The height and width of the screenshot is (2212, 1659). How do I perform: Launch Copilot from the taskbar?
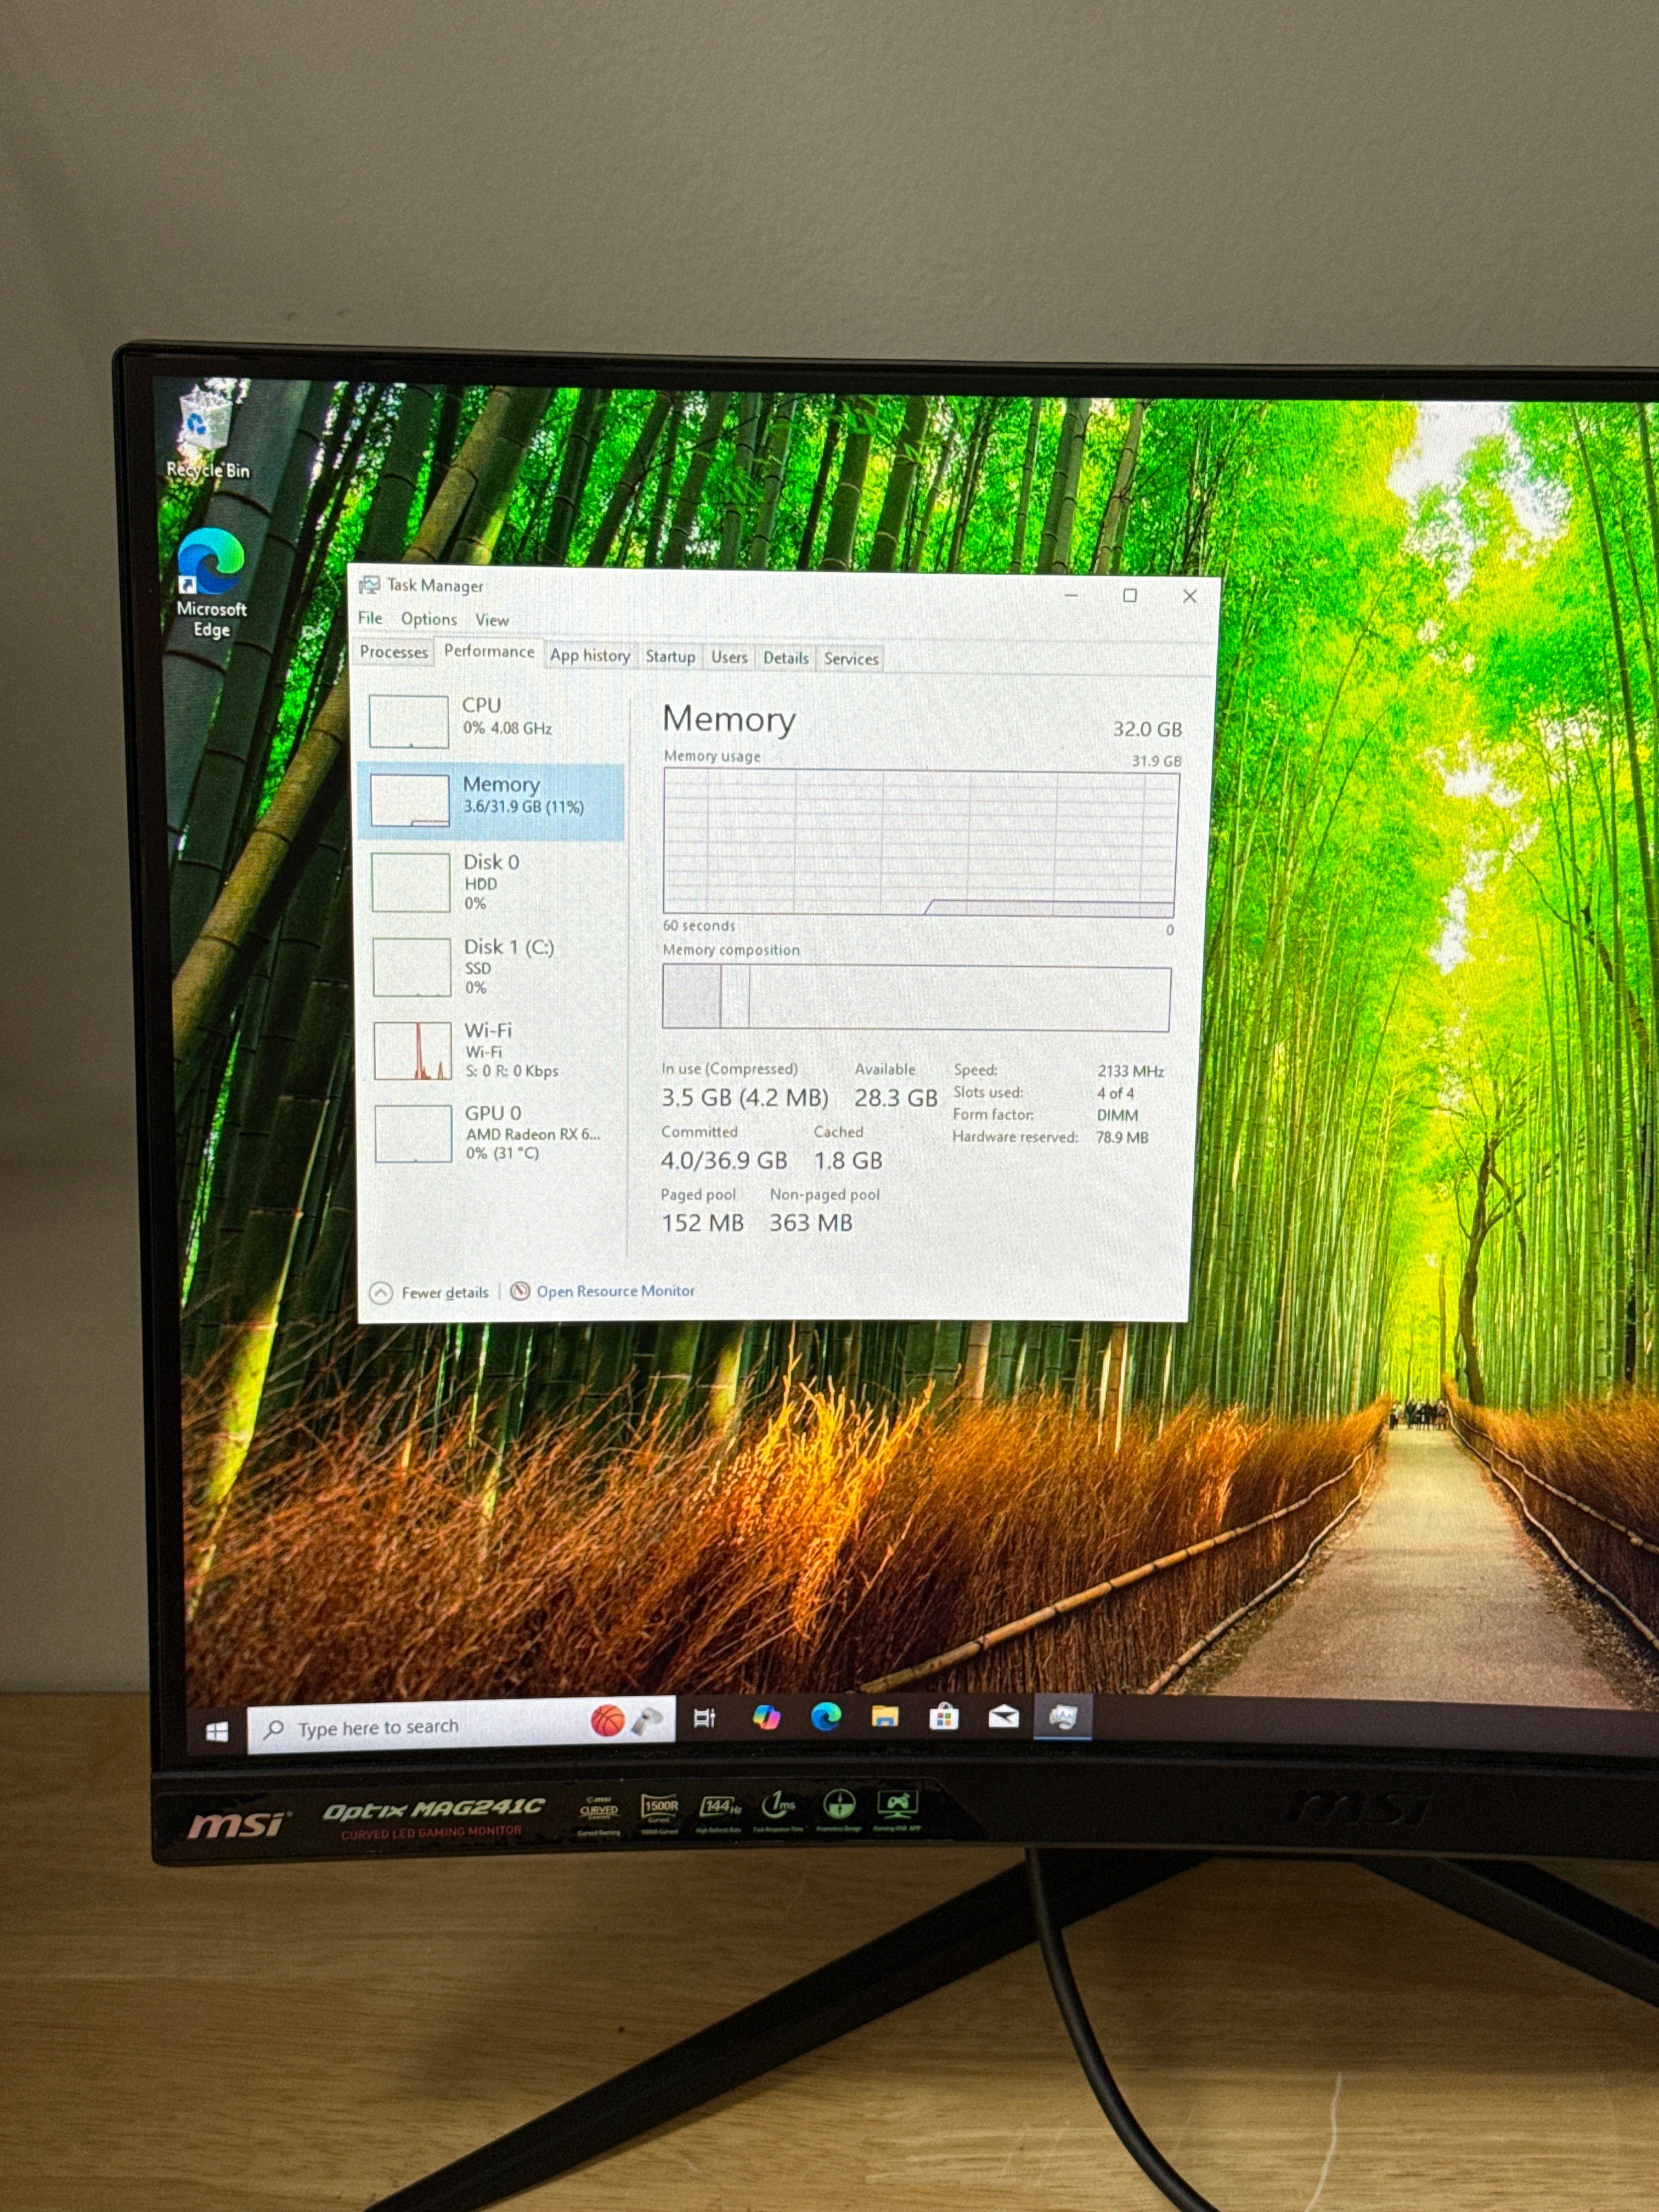pos(766,1717)
